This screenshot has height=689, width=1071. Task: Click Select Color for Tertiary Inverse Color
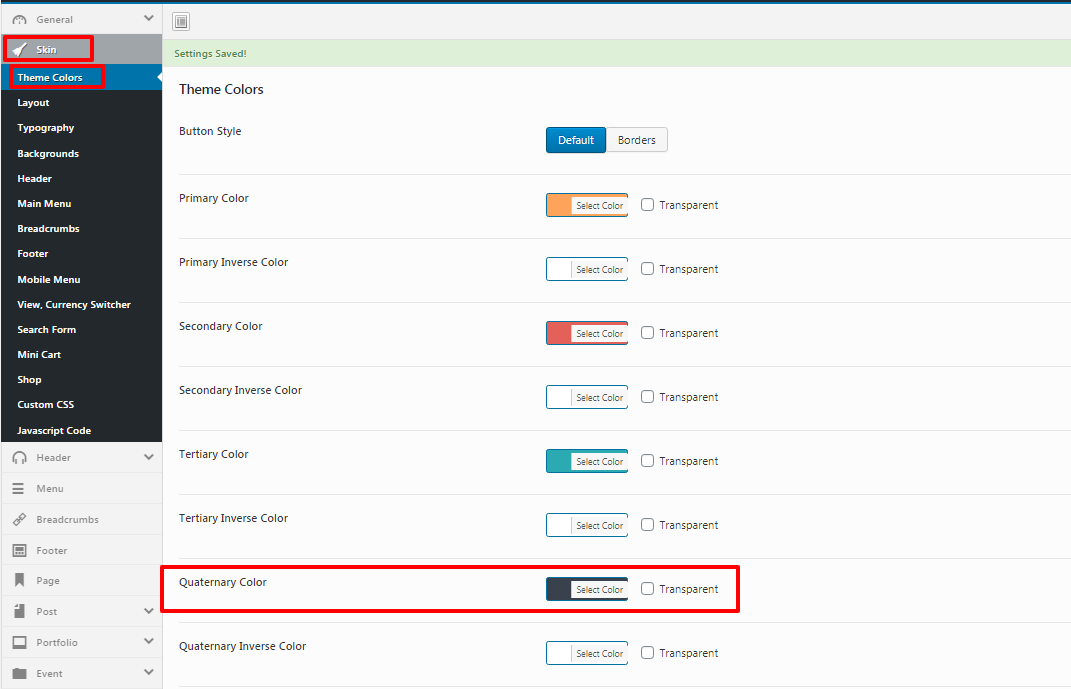(599, 526)
